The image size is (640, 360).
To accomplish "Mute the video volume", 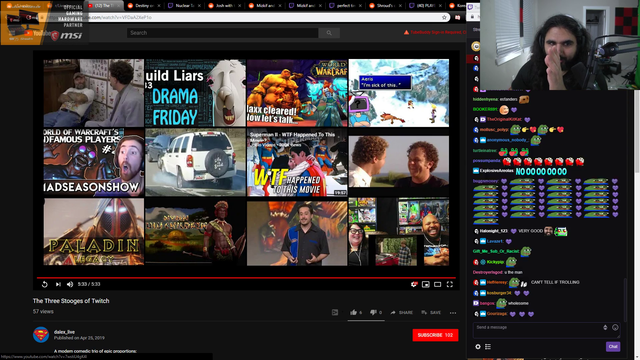I will coord(70,284).
